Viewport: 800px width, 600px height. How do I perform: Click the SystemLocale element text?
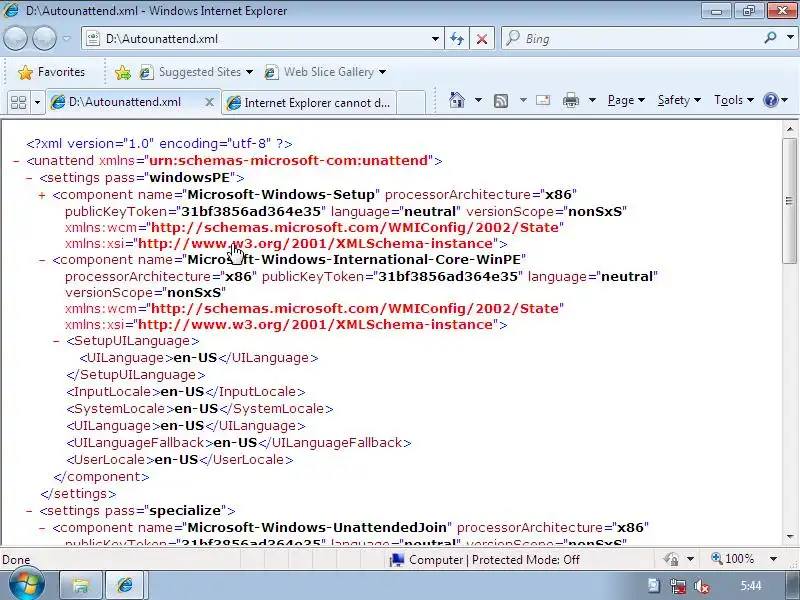[199, 409]
